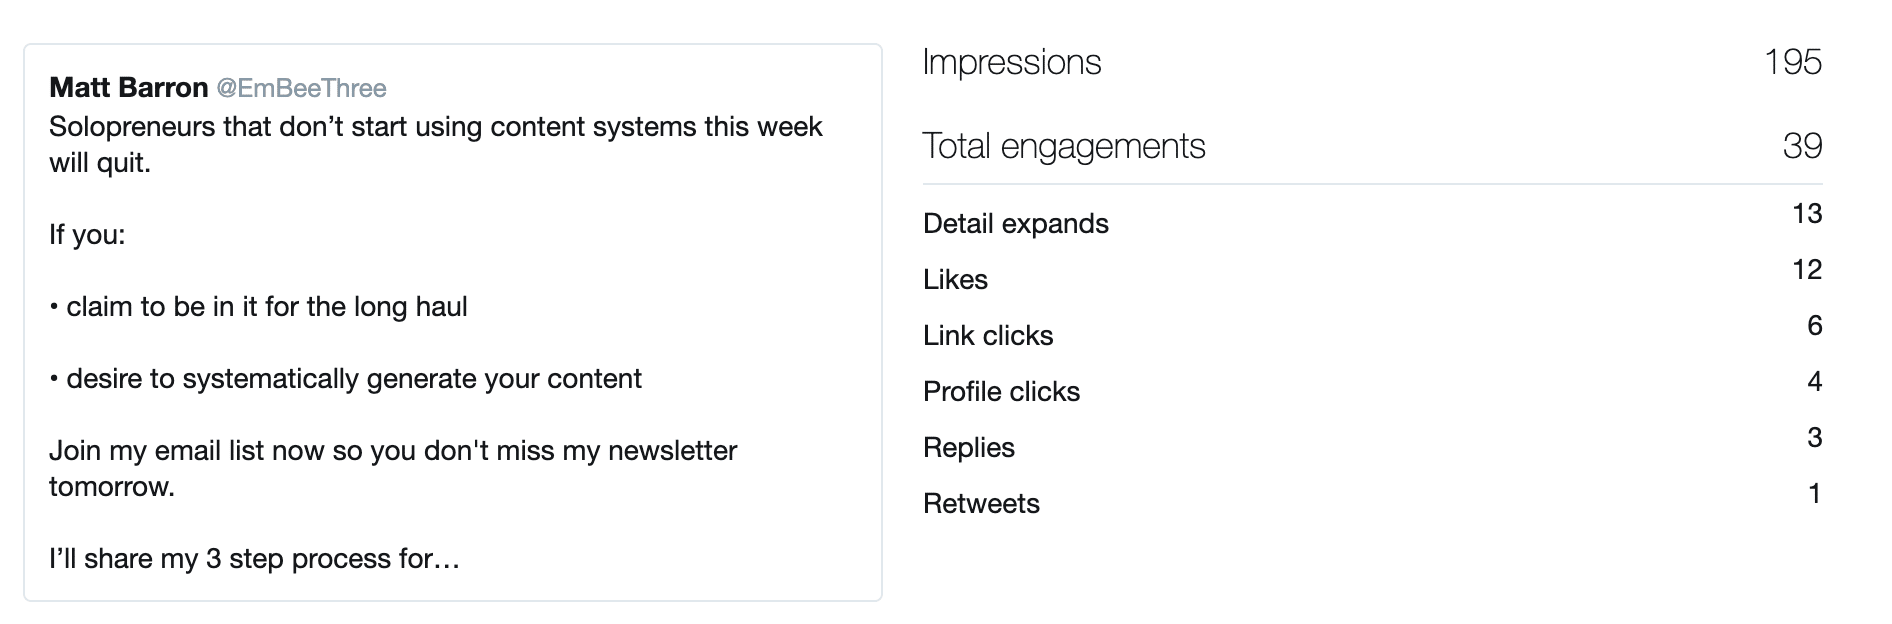Click the Detail expands row label
Image resolution: width=1892 pixels, height=624 pixels.
point(1015,223)
